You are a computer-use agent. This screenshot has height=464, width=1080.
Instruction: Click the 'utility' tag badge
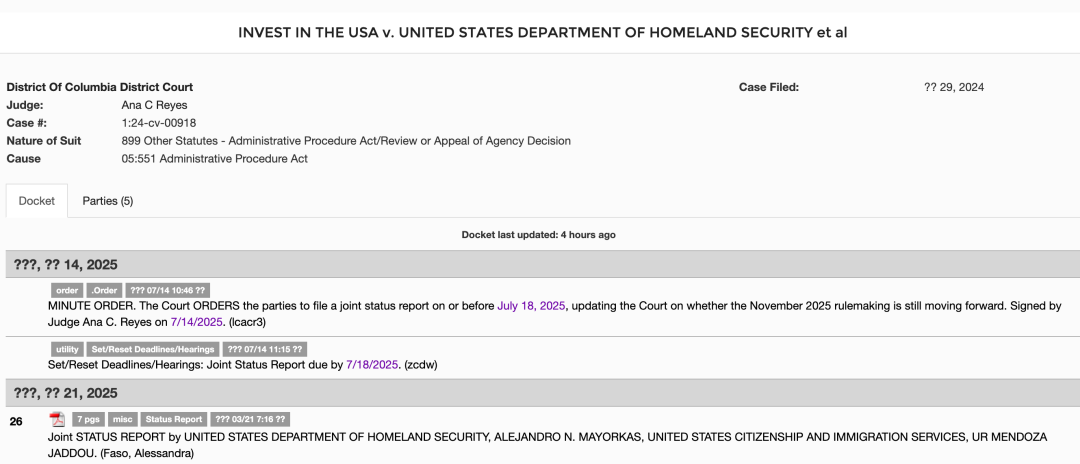[x=68, y=349]
